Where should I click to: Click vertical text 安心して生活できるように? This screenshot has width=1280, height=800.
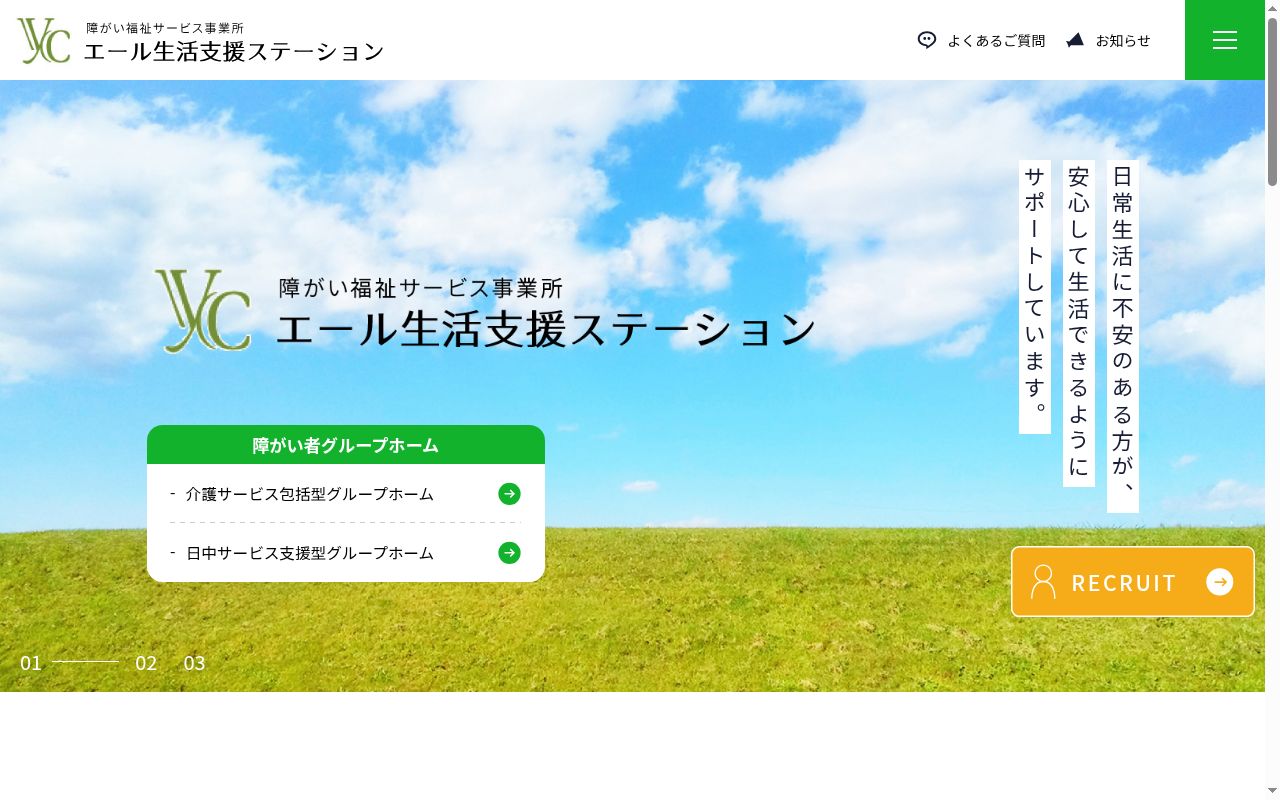[x=1079, y=323]
